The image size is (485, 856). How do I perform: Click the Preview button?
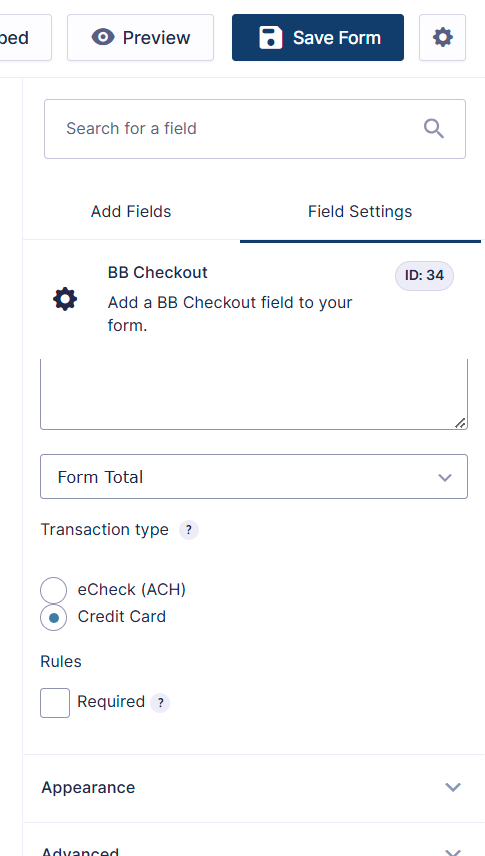[x=140, y=38]
